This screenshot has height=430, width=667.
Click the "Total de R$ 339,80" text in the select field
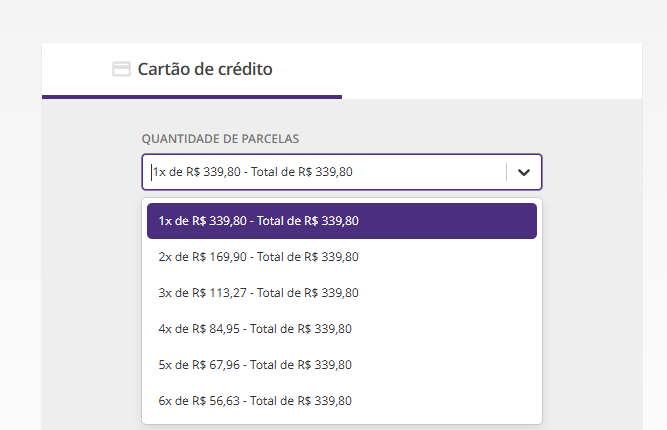click(301, 172)
